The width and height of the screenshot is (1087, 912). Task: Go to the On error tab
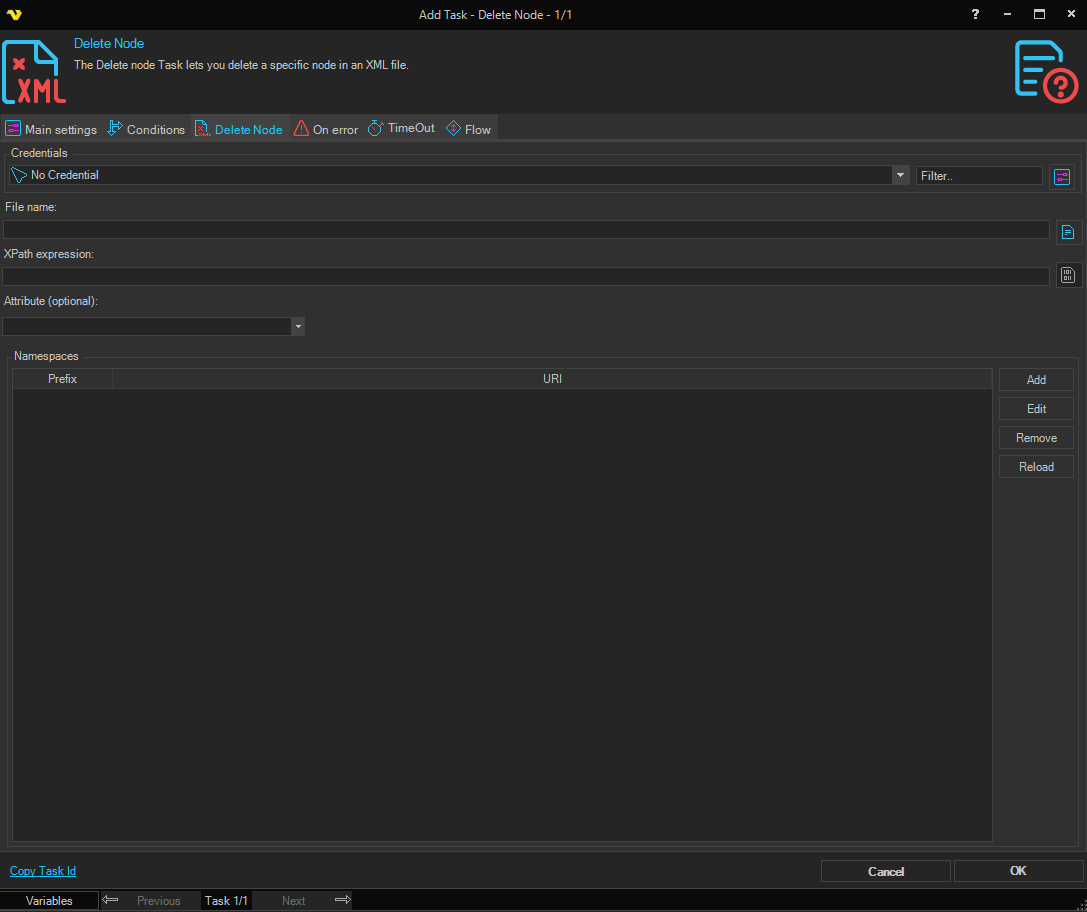tap(326, 129)
